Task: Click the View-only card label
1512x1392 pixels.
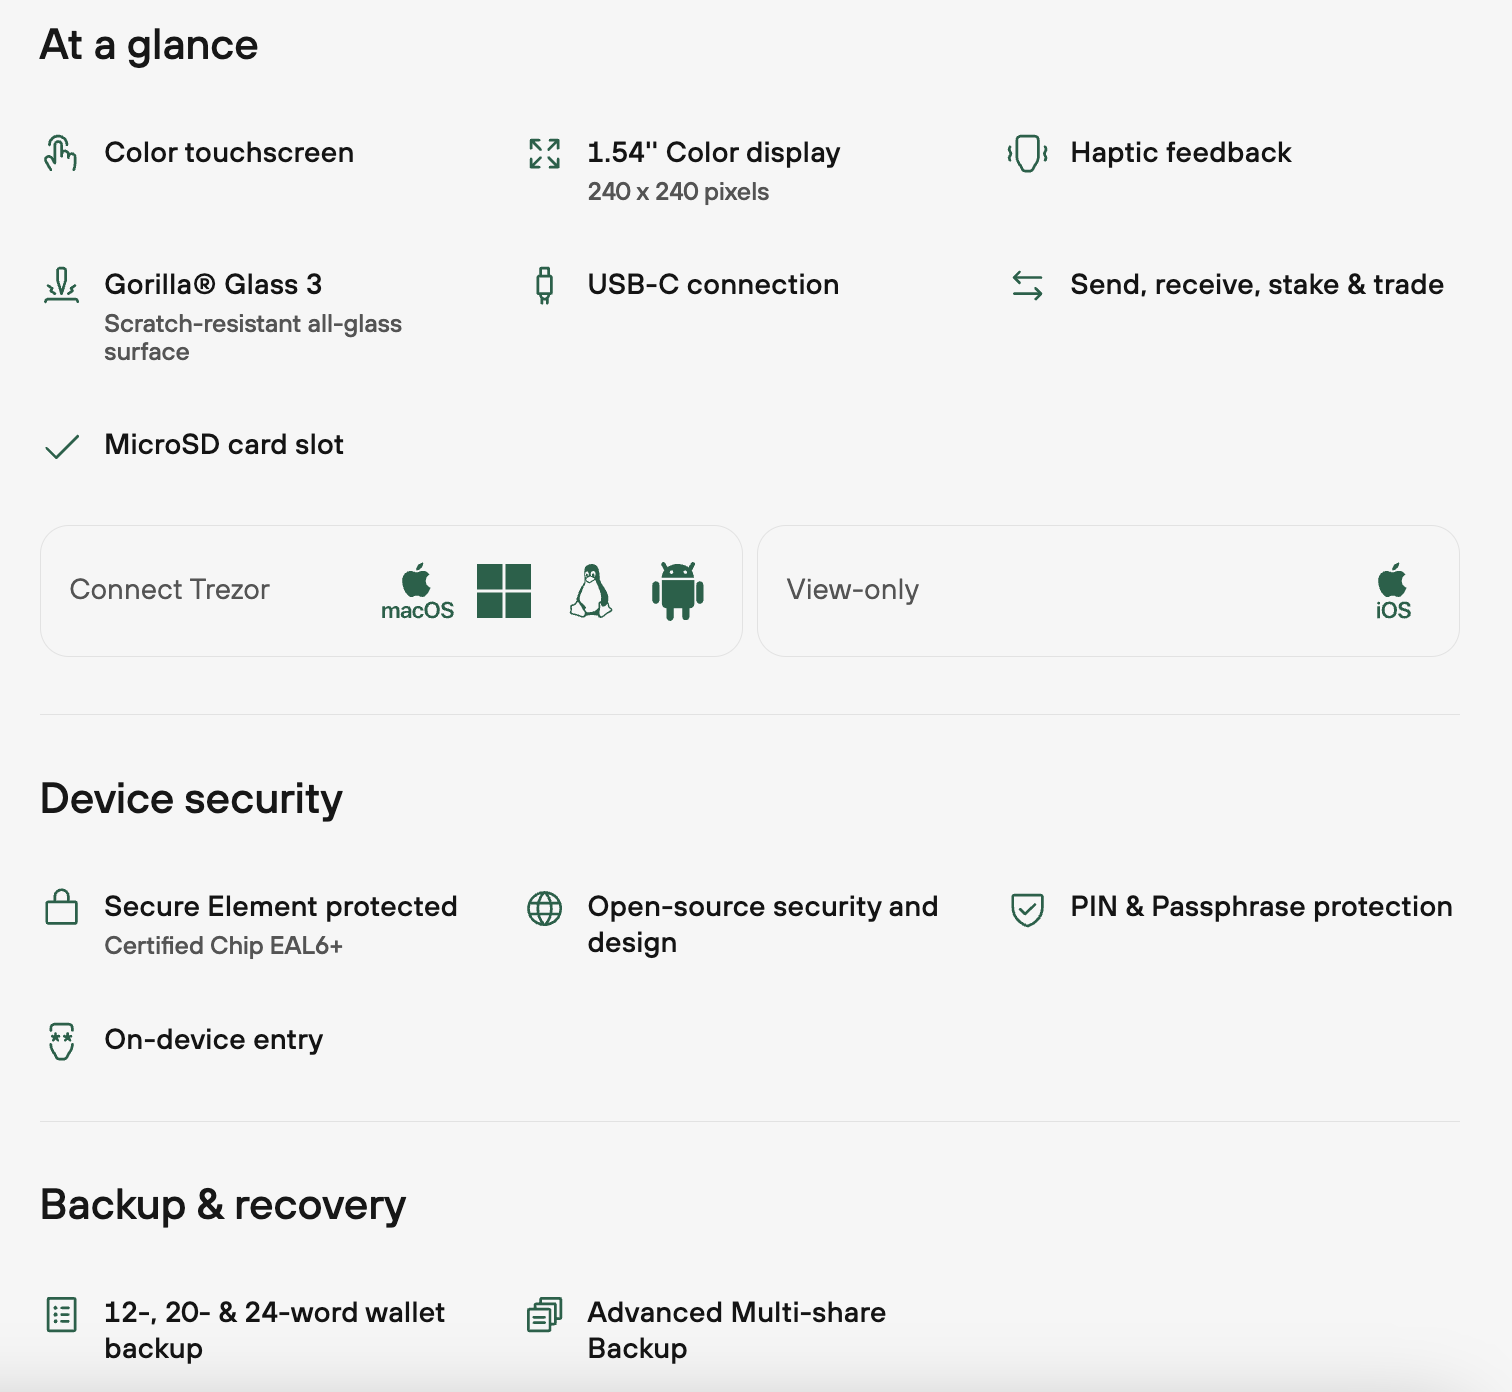Action: pyautogui.click(x=852, y=590)
